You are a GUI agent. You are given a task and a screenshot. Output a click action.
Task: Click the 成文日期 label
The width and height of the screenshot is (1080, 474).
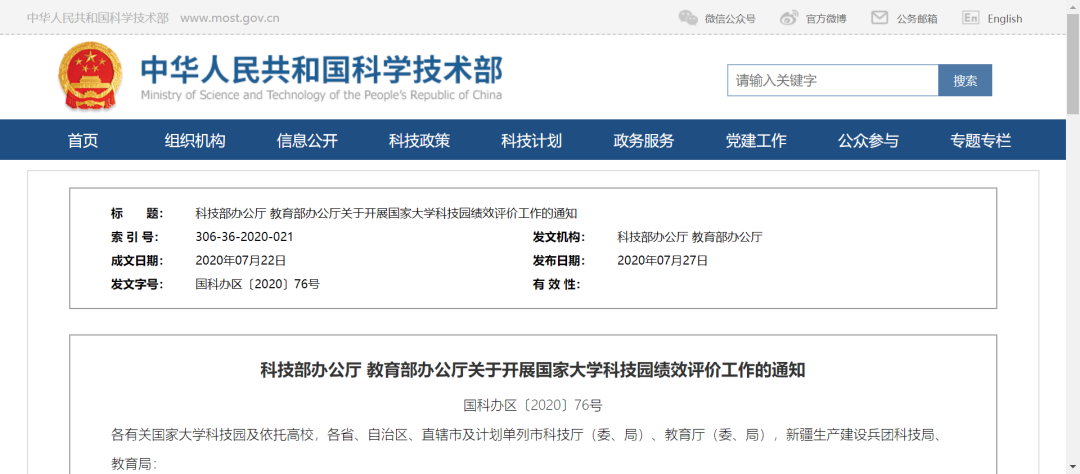click(x=137, y=260)
